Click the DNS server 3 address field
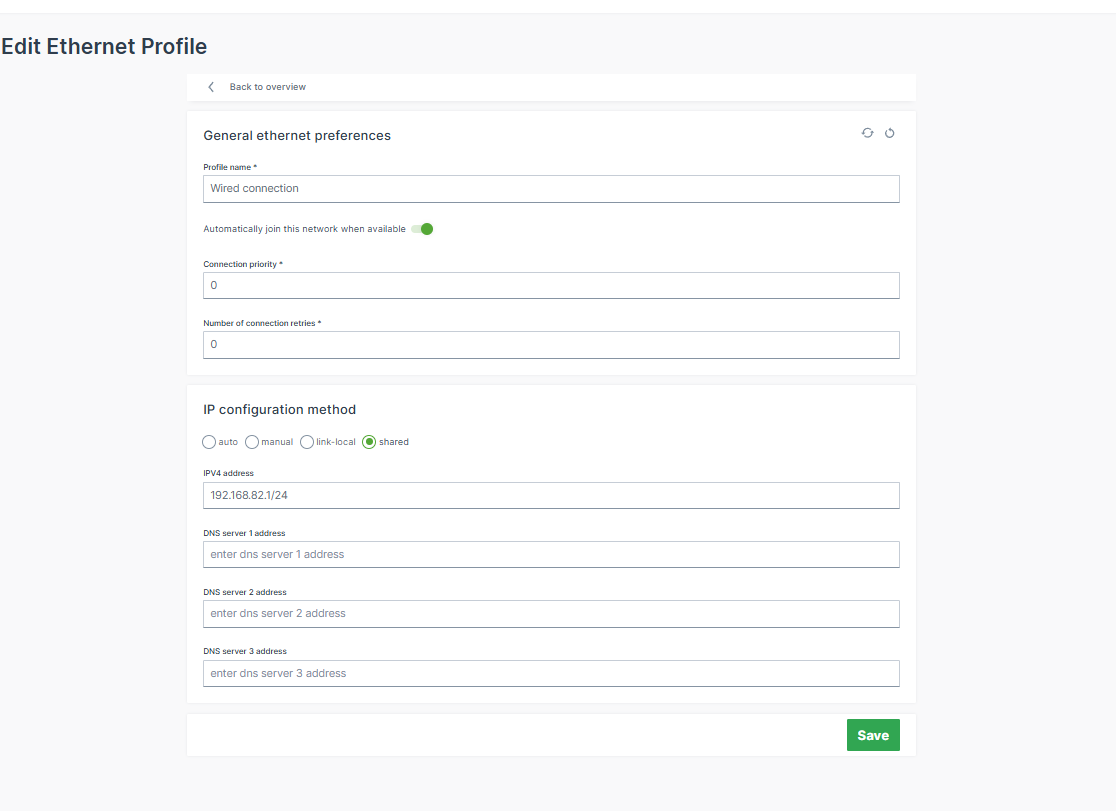The height and width of the screenshot is (811, 1116). point(550,673)
